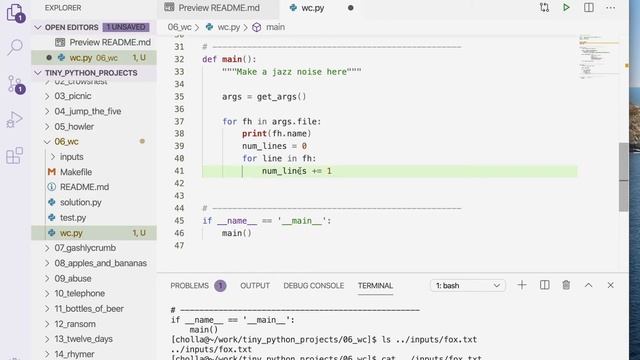The image size is (640, 360).
Task: Open the Explorer view in activity bar
Action: [x=16, y=13]
